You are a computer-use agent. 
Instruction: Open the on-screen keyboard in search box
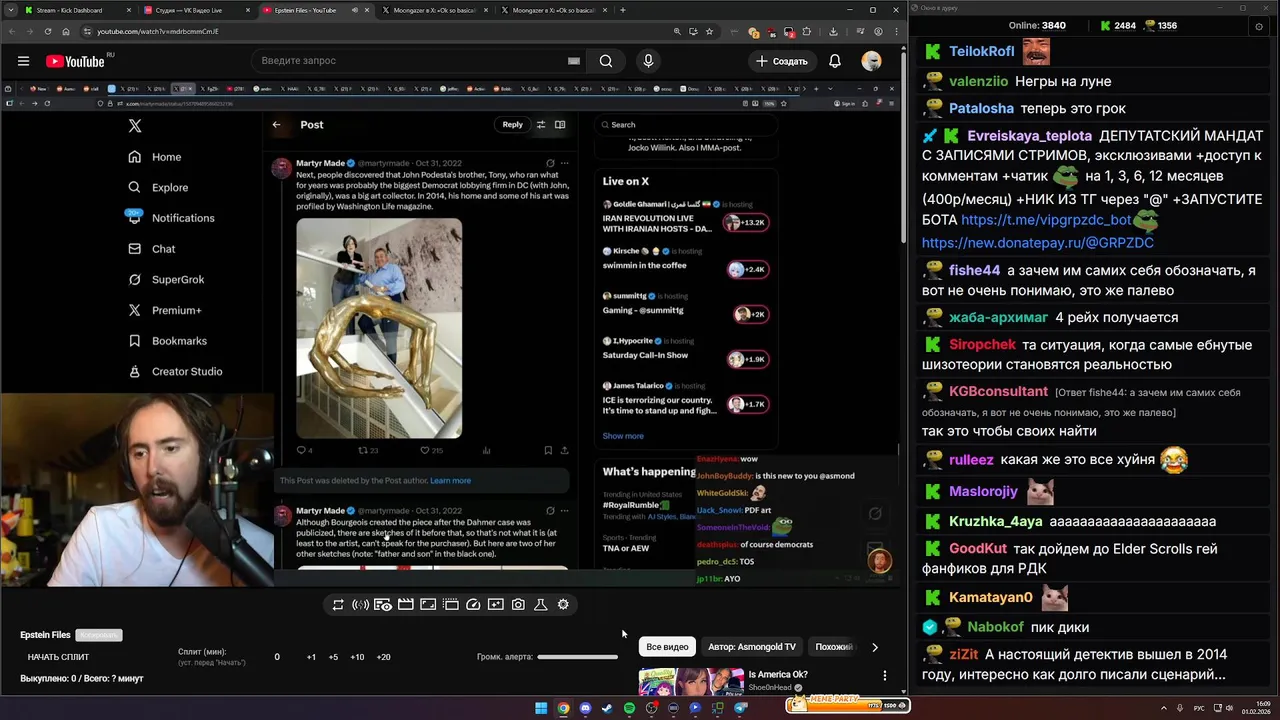click(x=574, y=61)
